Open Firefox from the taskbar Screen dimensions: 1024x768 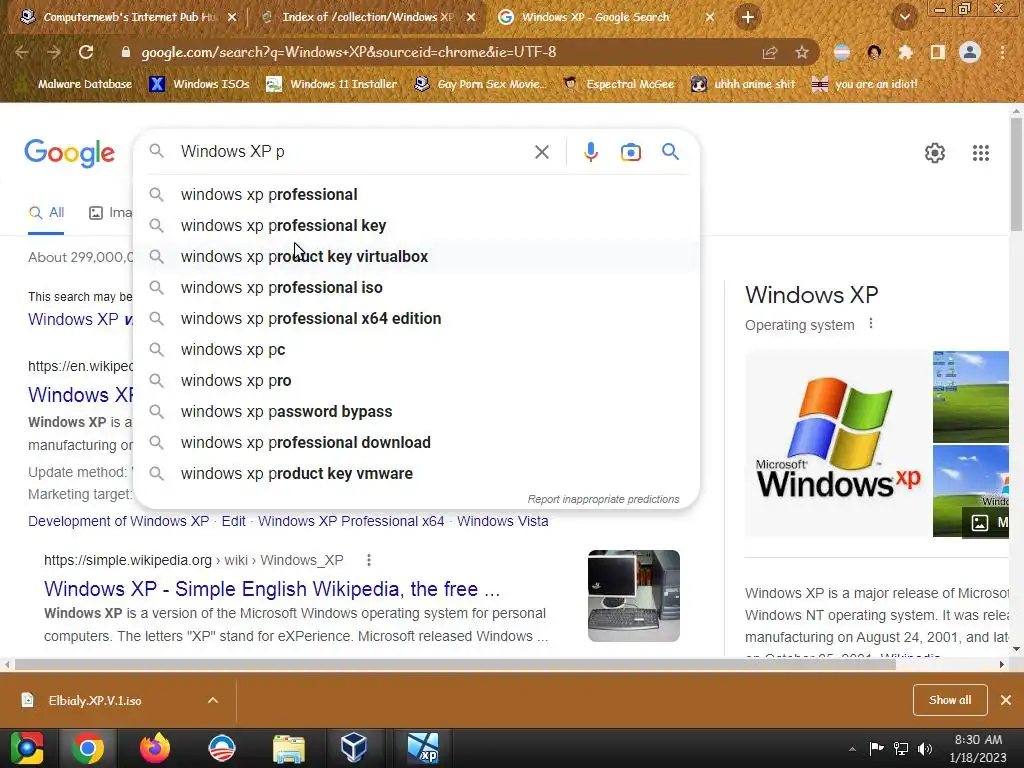coord(155,748)
